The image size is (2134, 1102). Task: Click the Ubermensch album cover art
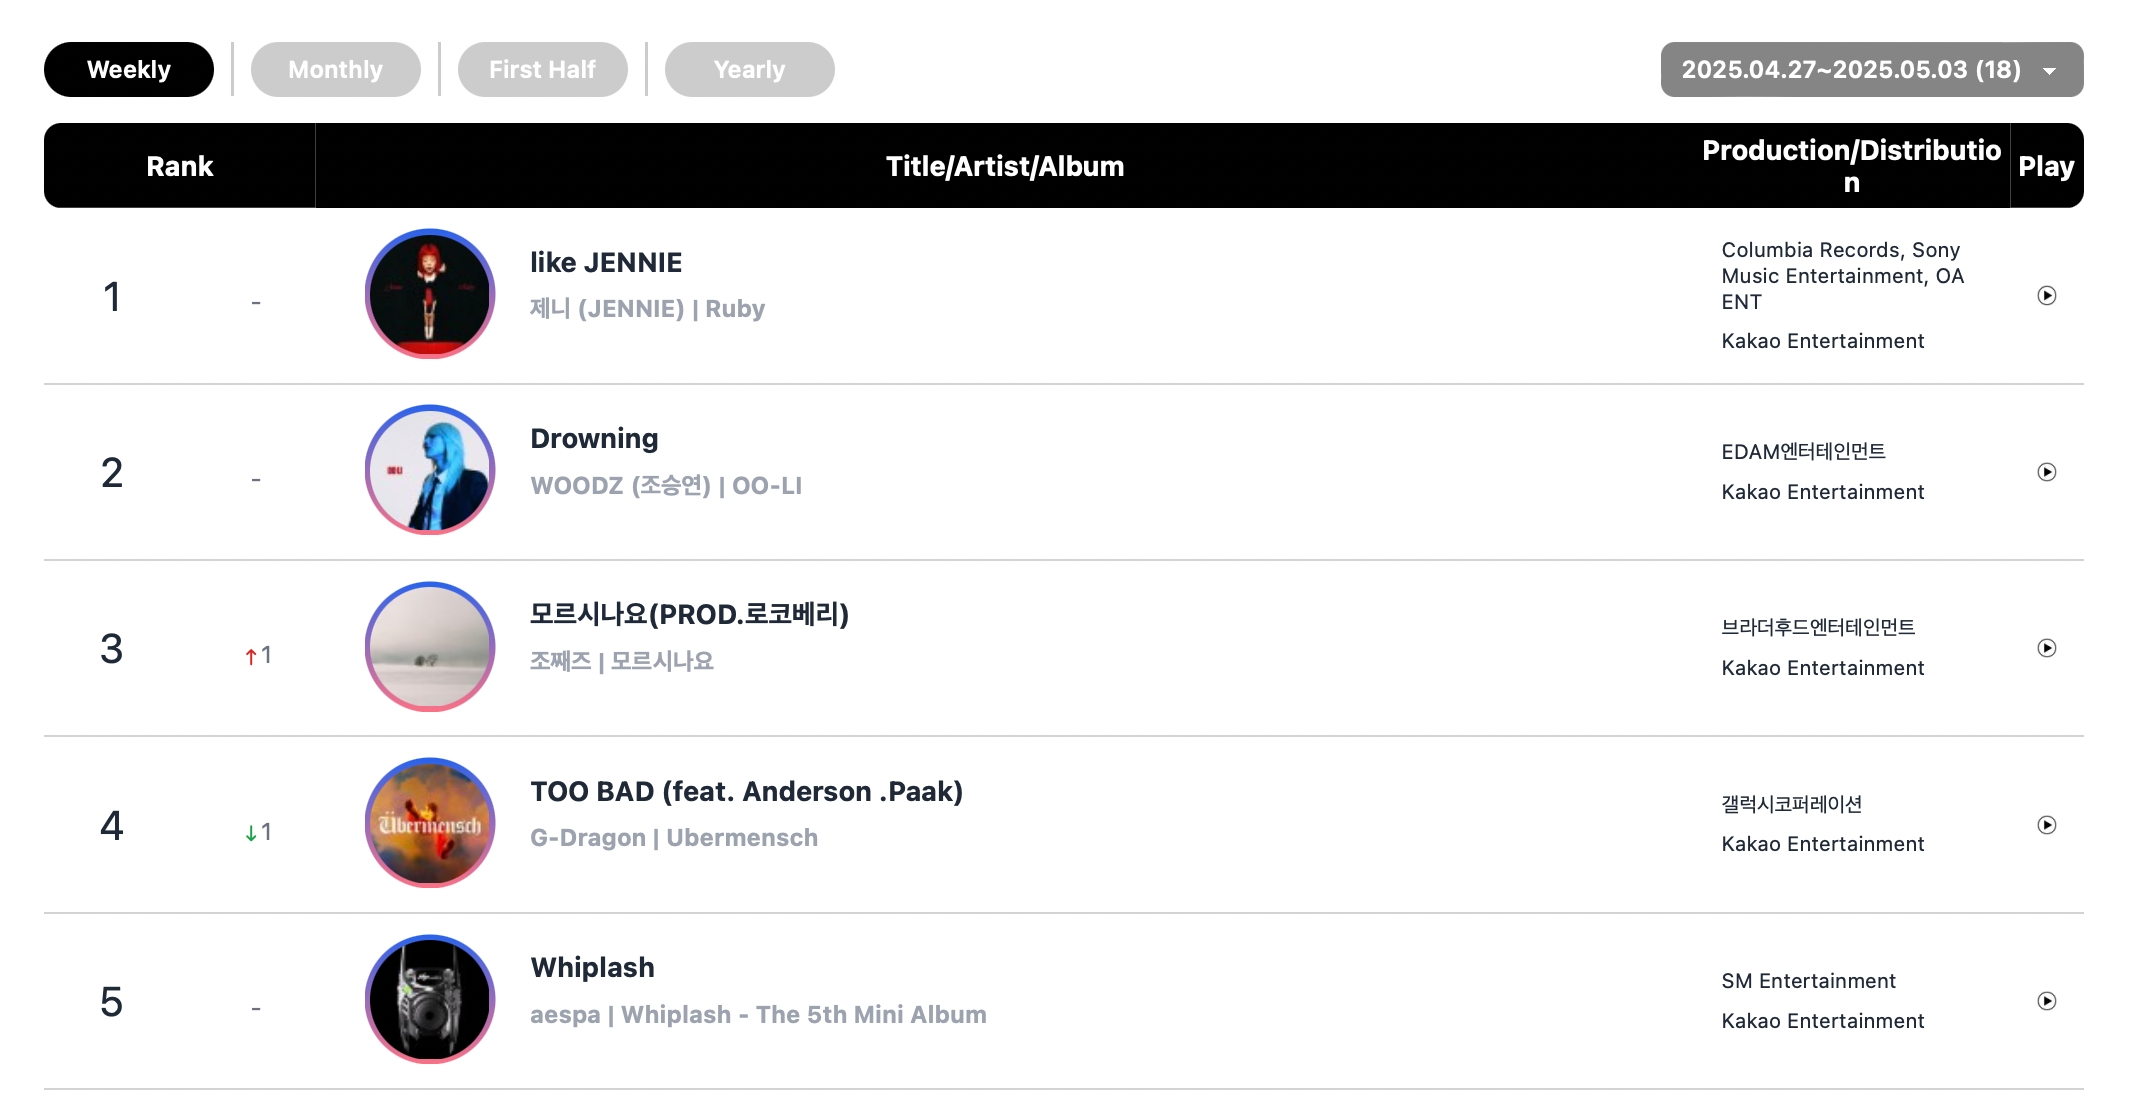(430, 823)
